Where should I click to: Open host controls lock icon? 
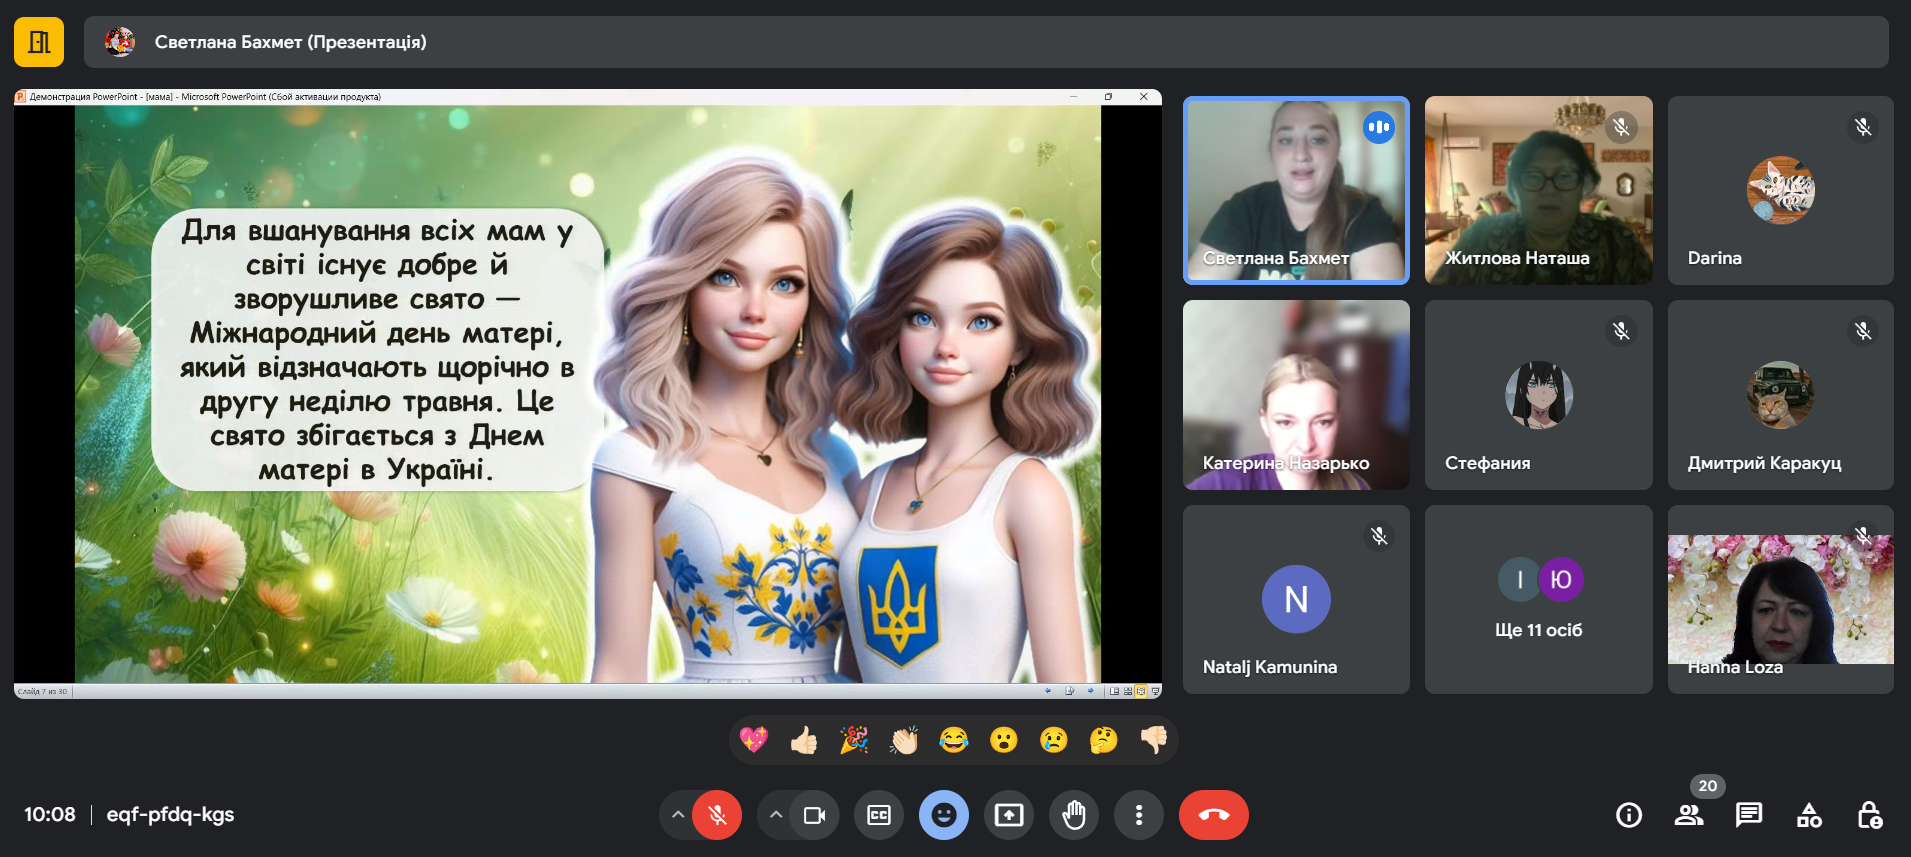coord(1869,815)
